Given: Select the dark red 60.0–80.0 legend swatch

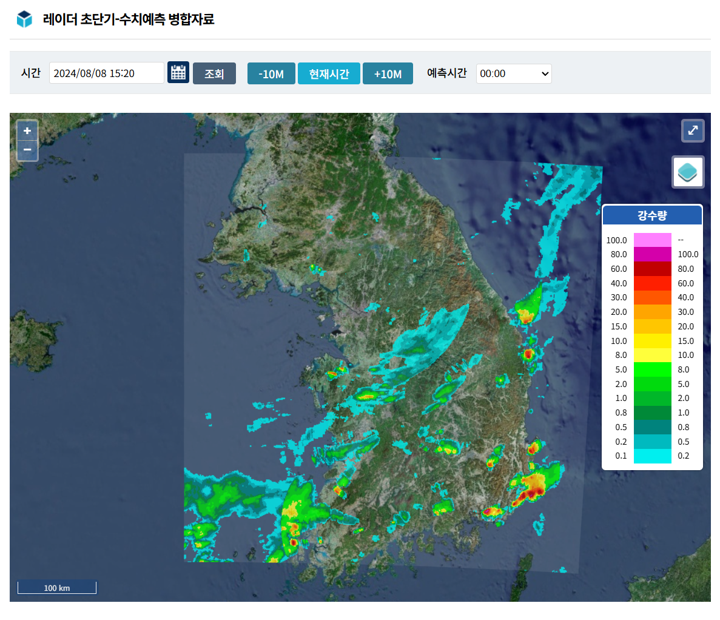Looking at the screenshot, I should [652, 269].
